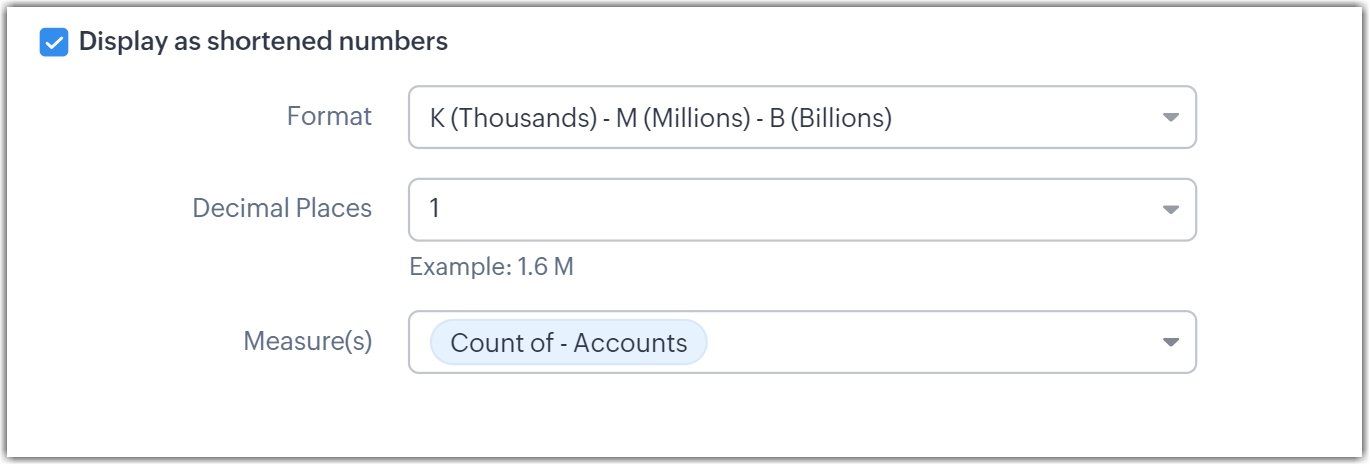The width and height of the screenshot is (1370, 465).
Task: Click the Measure(s) field label
Action: click(307, 341)
